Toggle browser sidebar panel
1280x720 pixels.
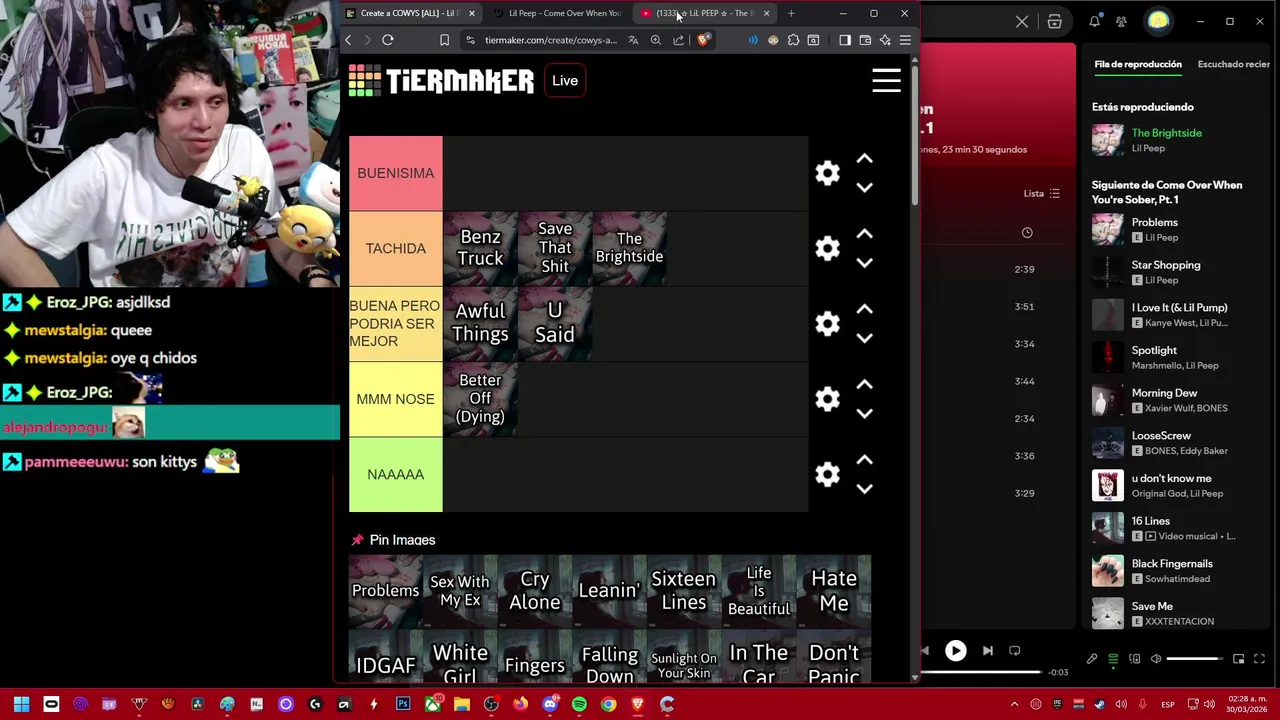(845, 40)
